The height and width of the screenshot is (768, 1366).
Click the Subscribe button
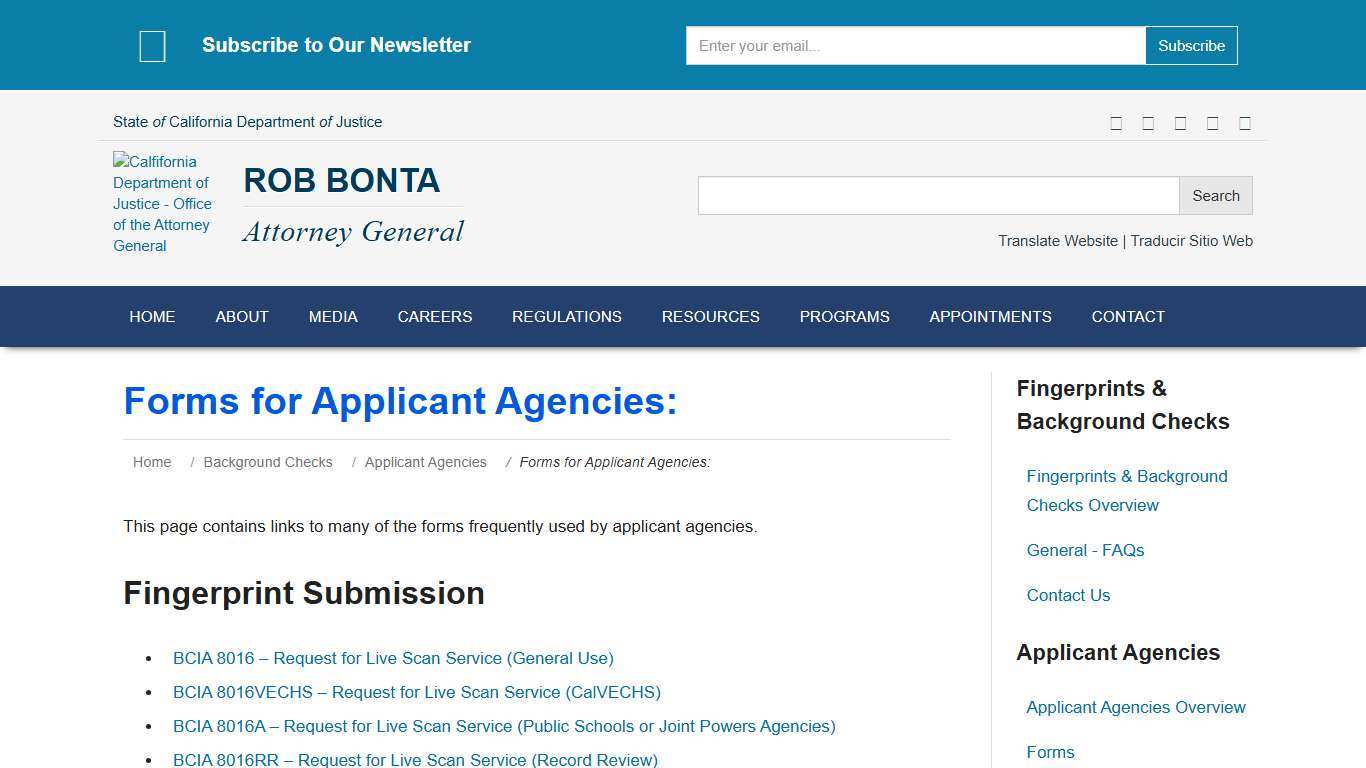[x=1191, y=45]
